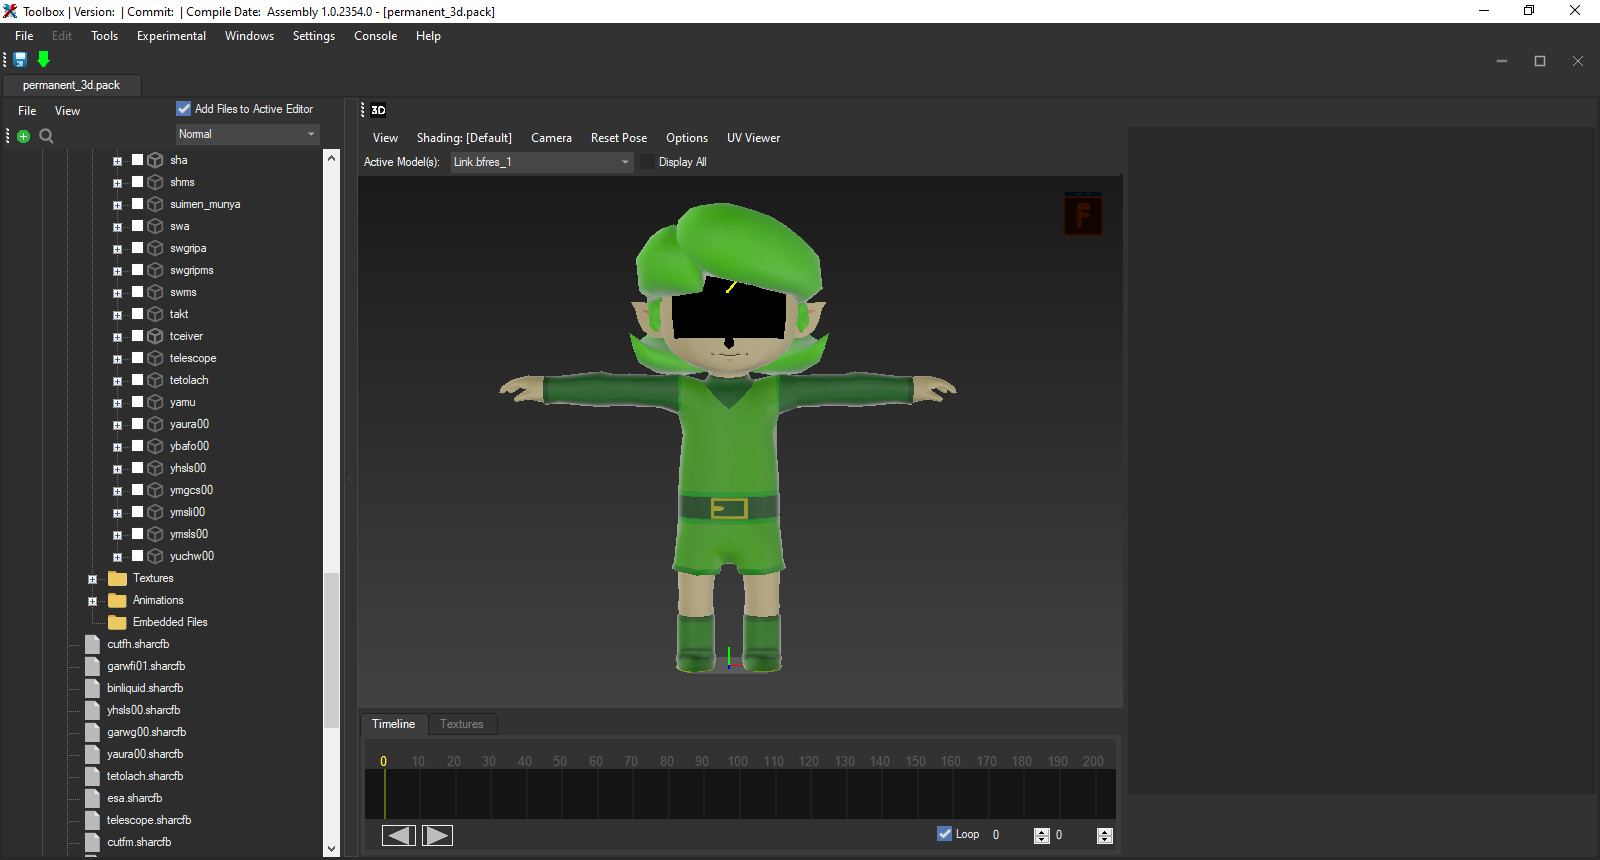Enable the Display All checkbox
1600x860 pixels.
[647, 162]
